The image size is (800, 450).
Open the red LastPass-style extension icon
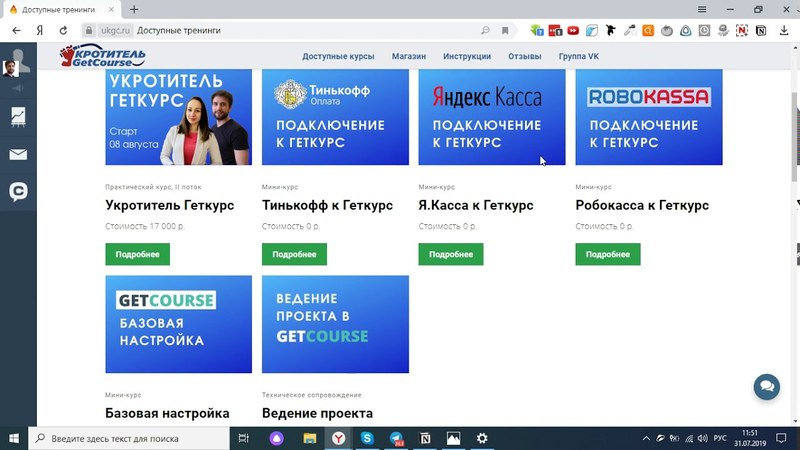(555, 31)
